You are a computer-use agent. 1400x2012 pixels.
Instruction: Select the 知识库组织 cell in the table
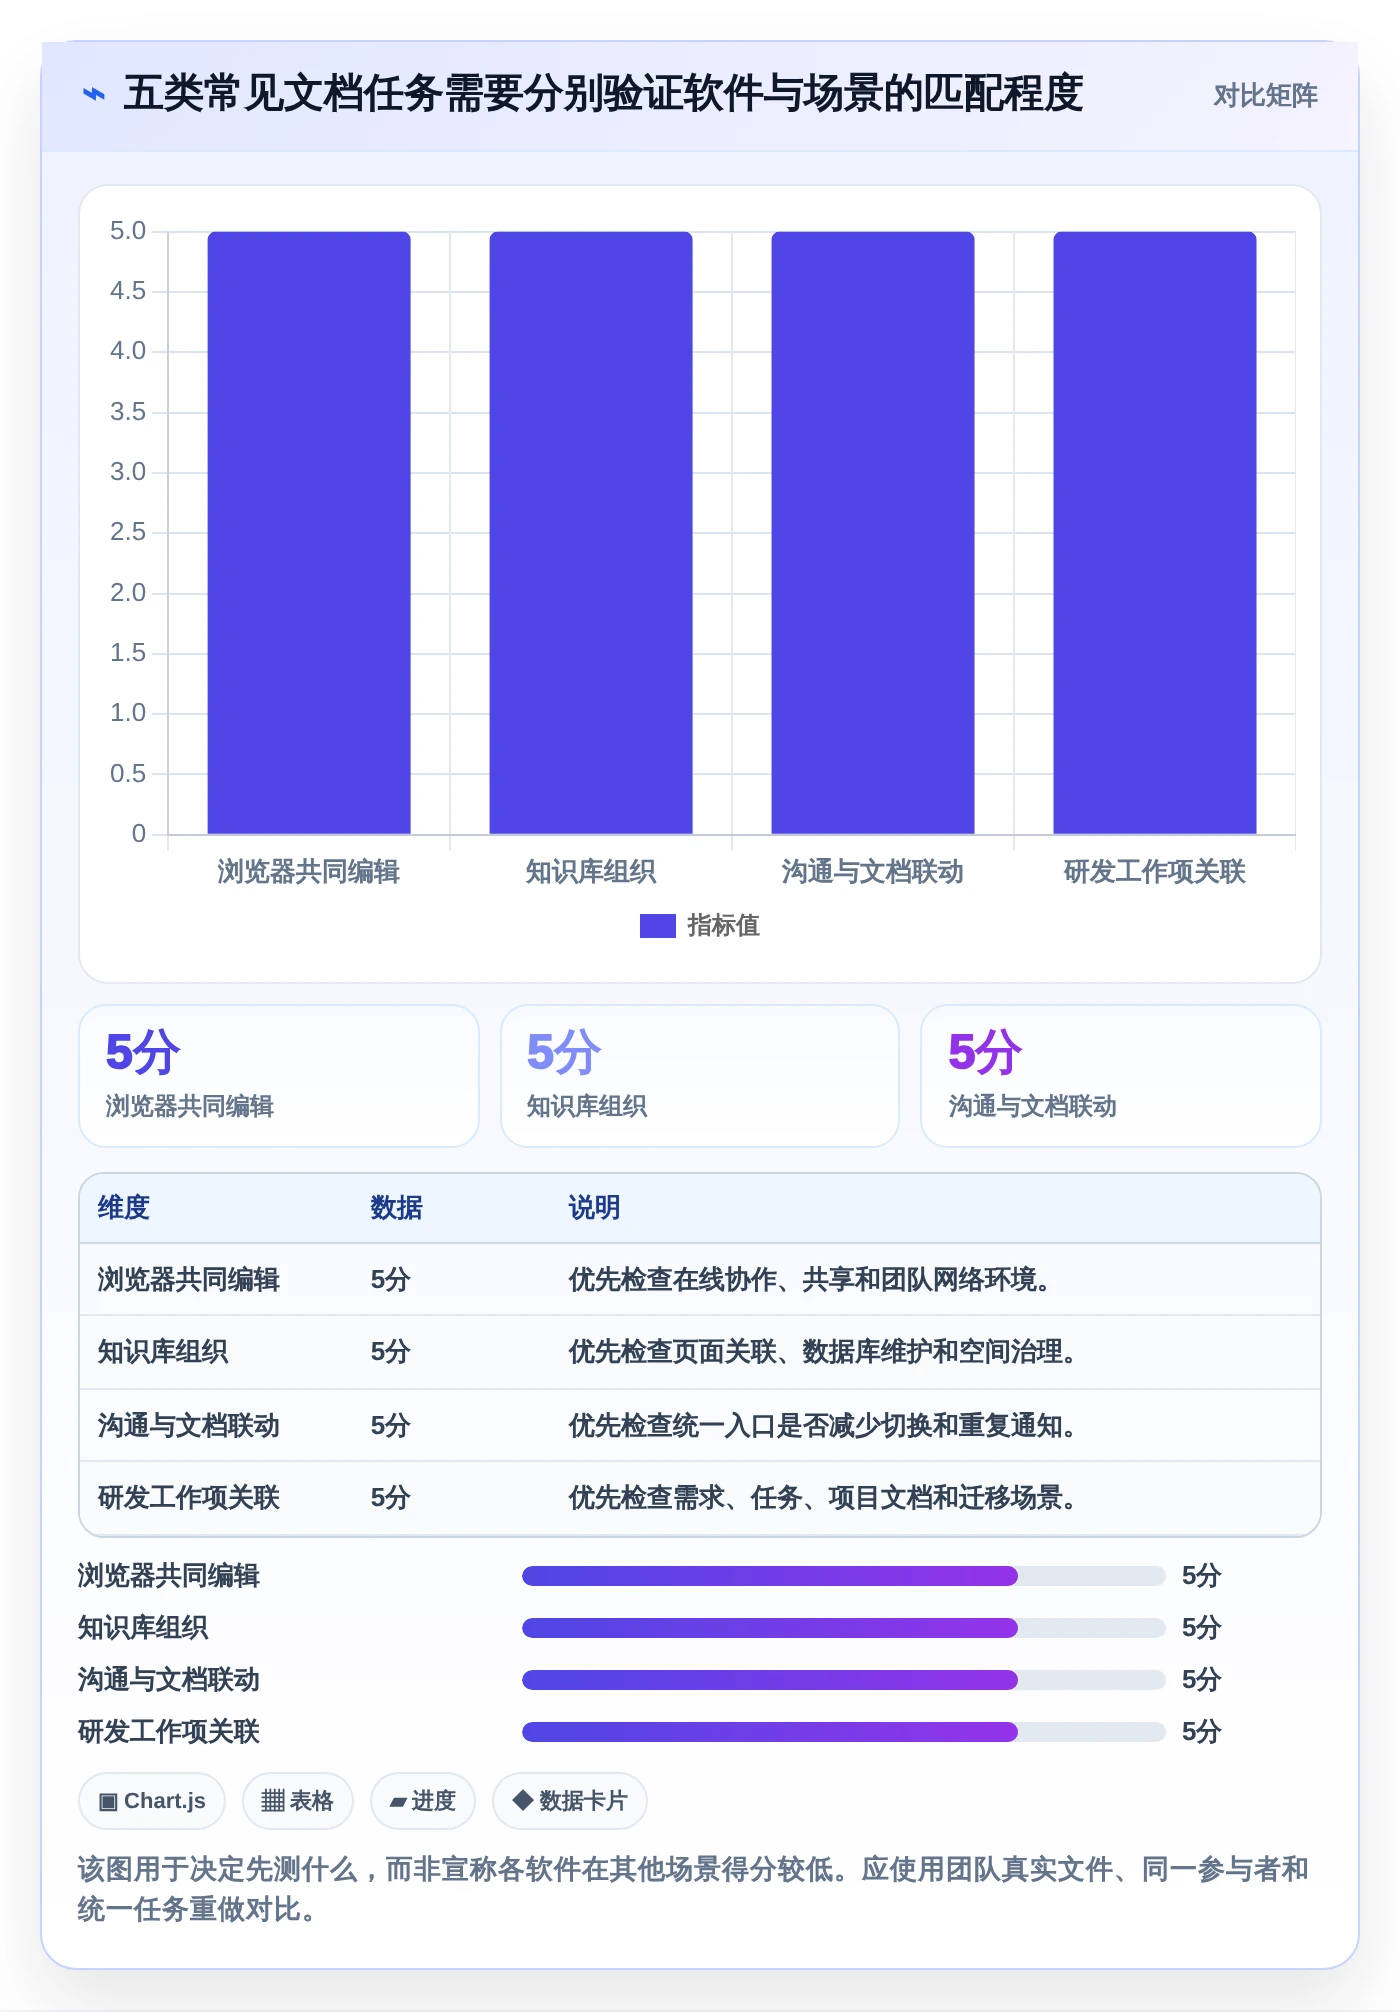click(163, 1352)
